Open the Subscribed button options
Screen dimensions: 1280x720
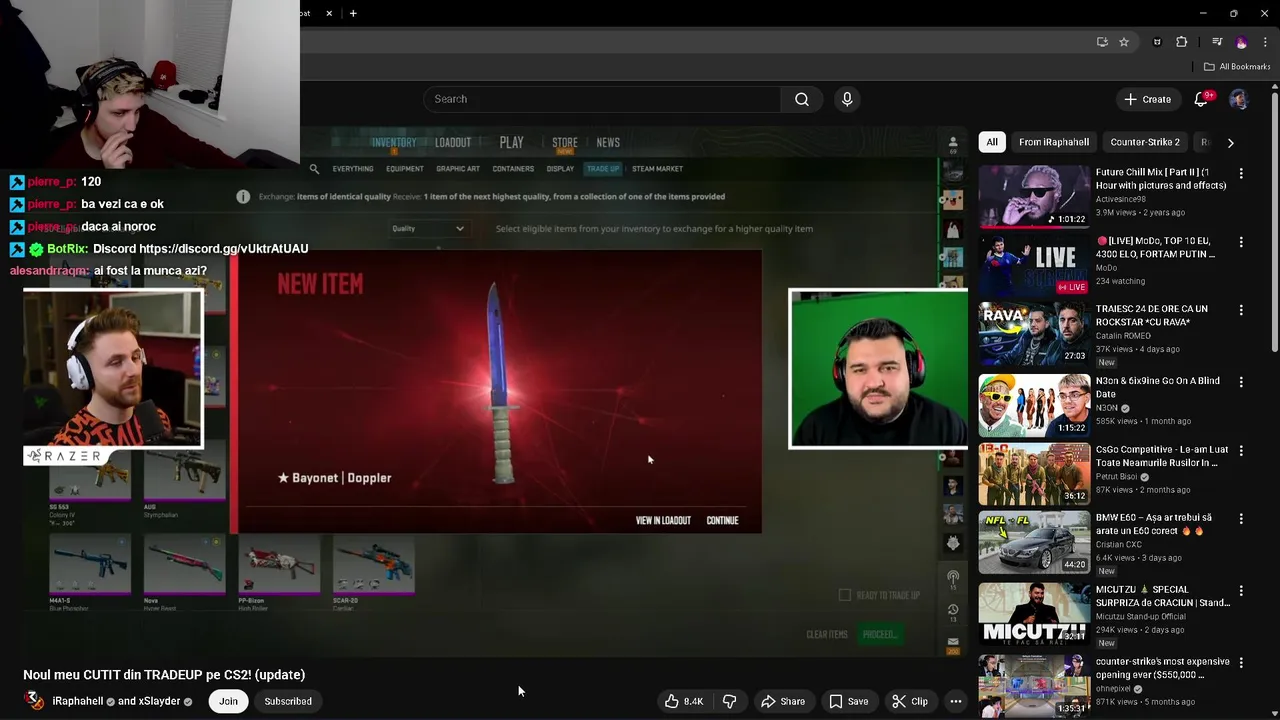click(x=288, y=701)
